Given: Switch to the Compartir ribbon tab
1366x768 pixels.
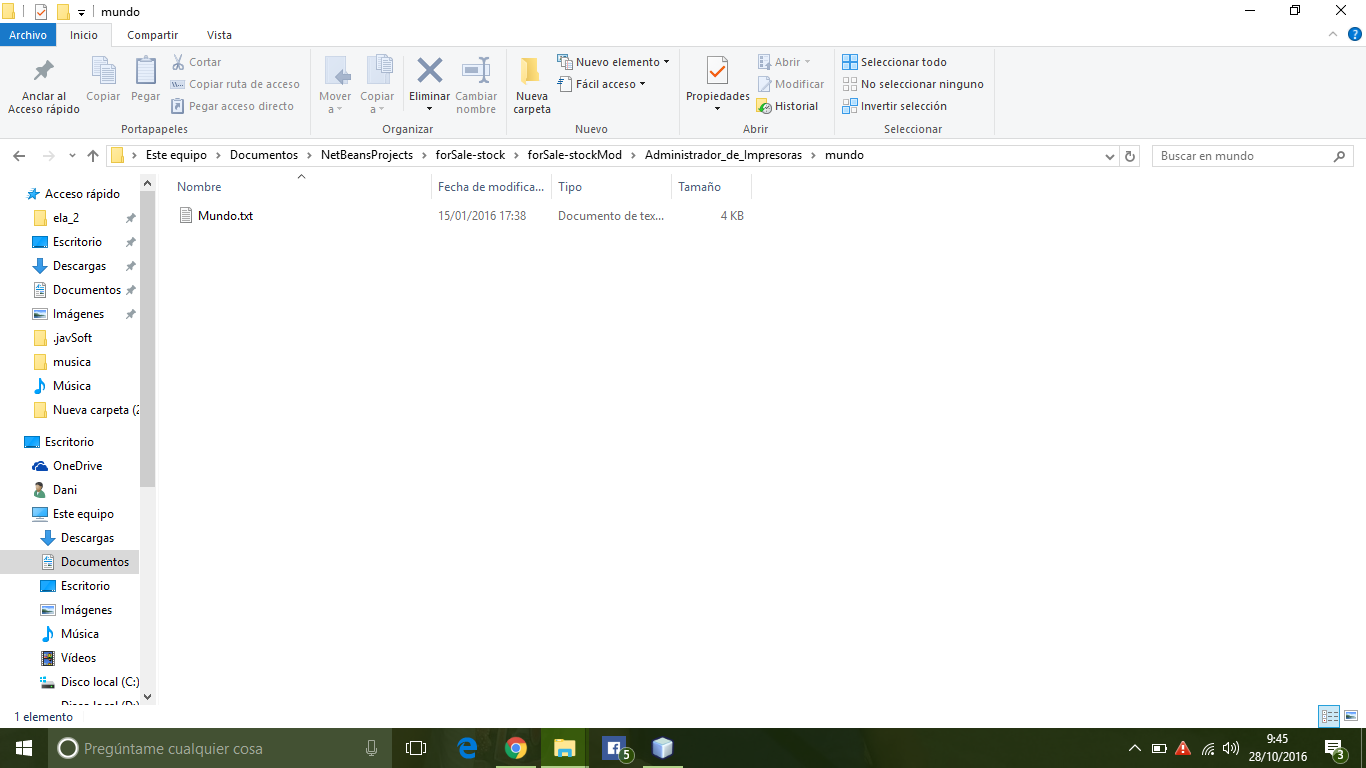Looking at the screenshot, I should coord(153,35).
